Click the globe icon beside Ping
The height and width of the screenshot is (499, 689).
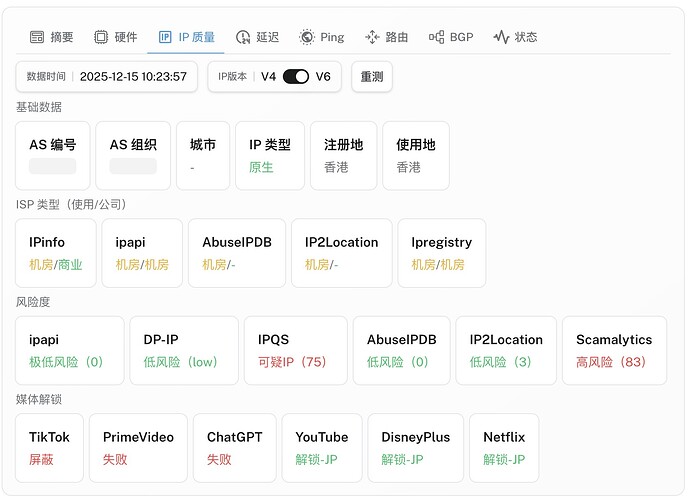point(307,37)
